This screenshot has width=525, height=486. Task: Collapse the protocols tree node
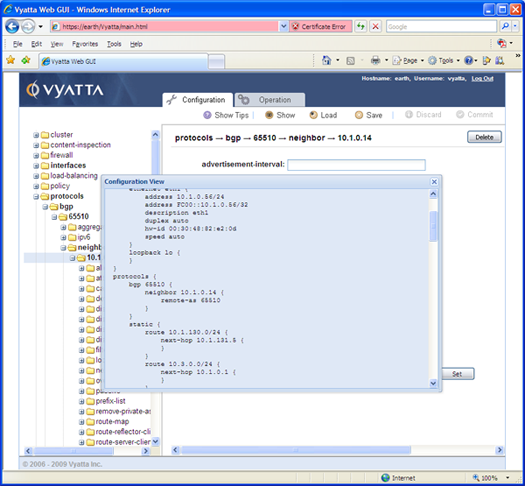point(36,196)
